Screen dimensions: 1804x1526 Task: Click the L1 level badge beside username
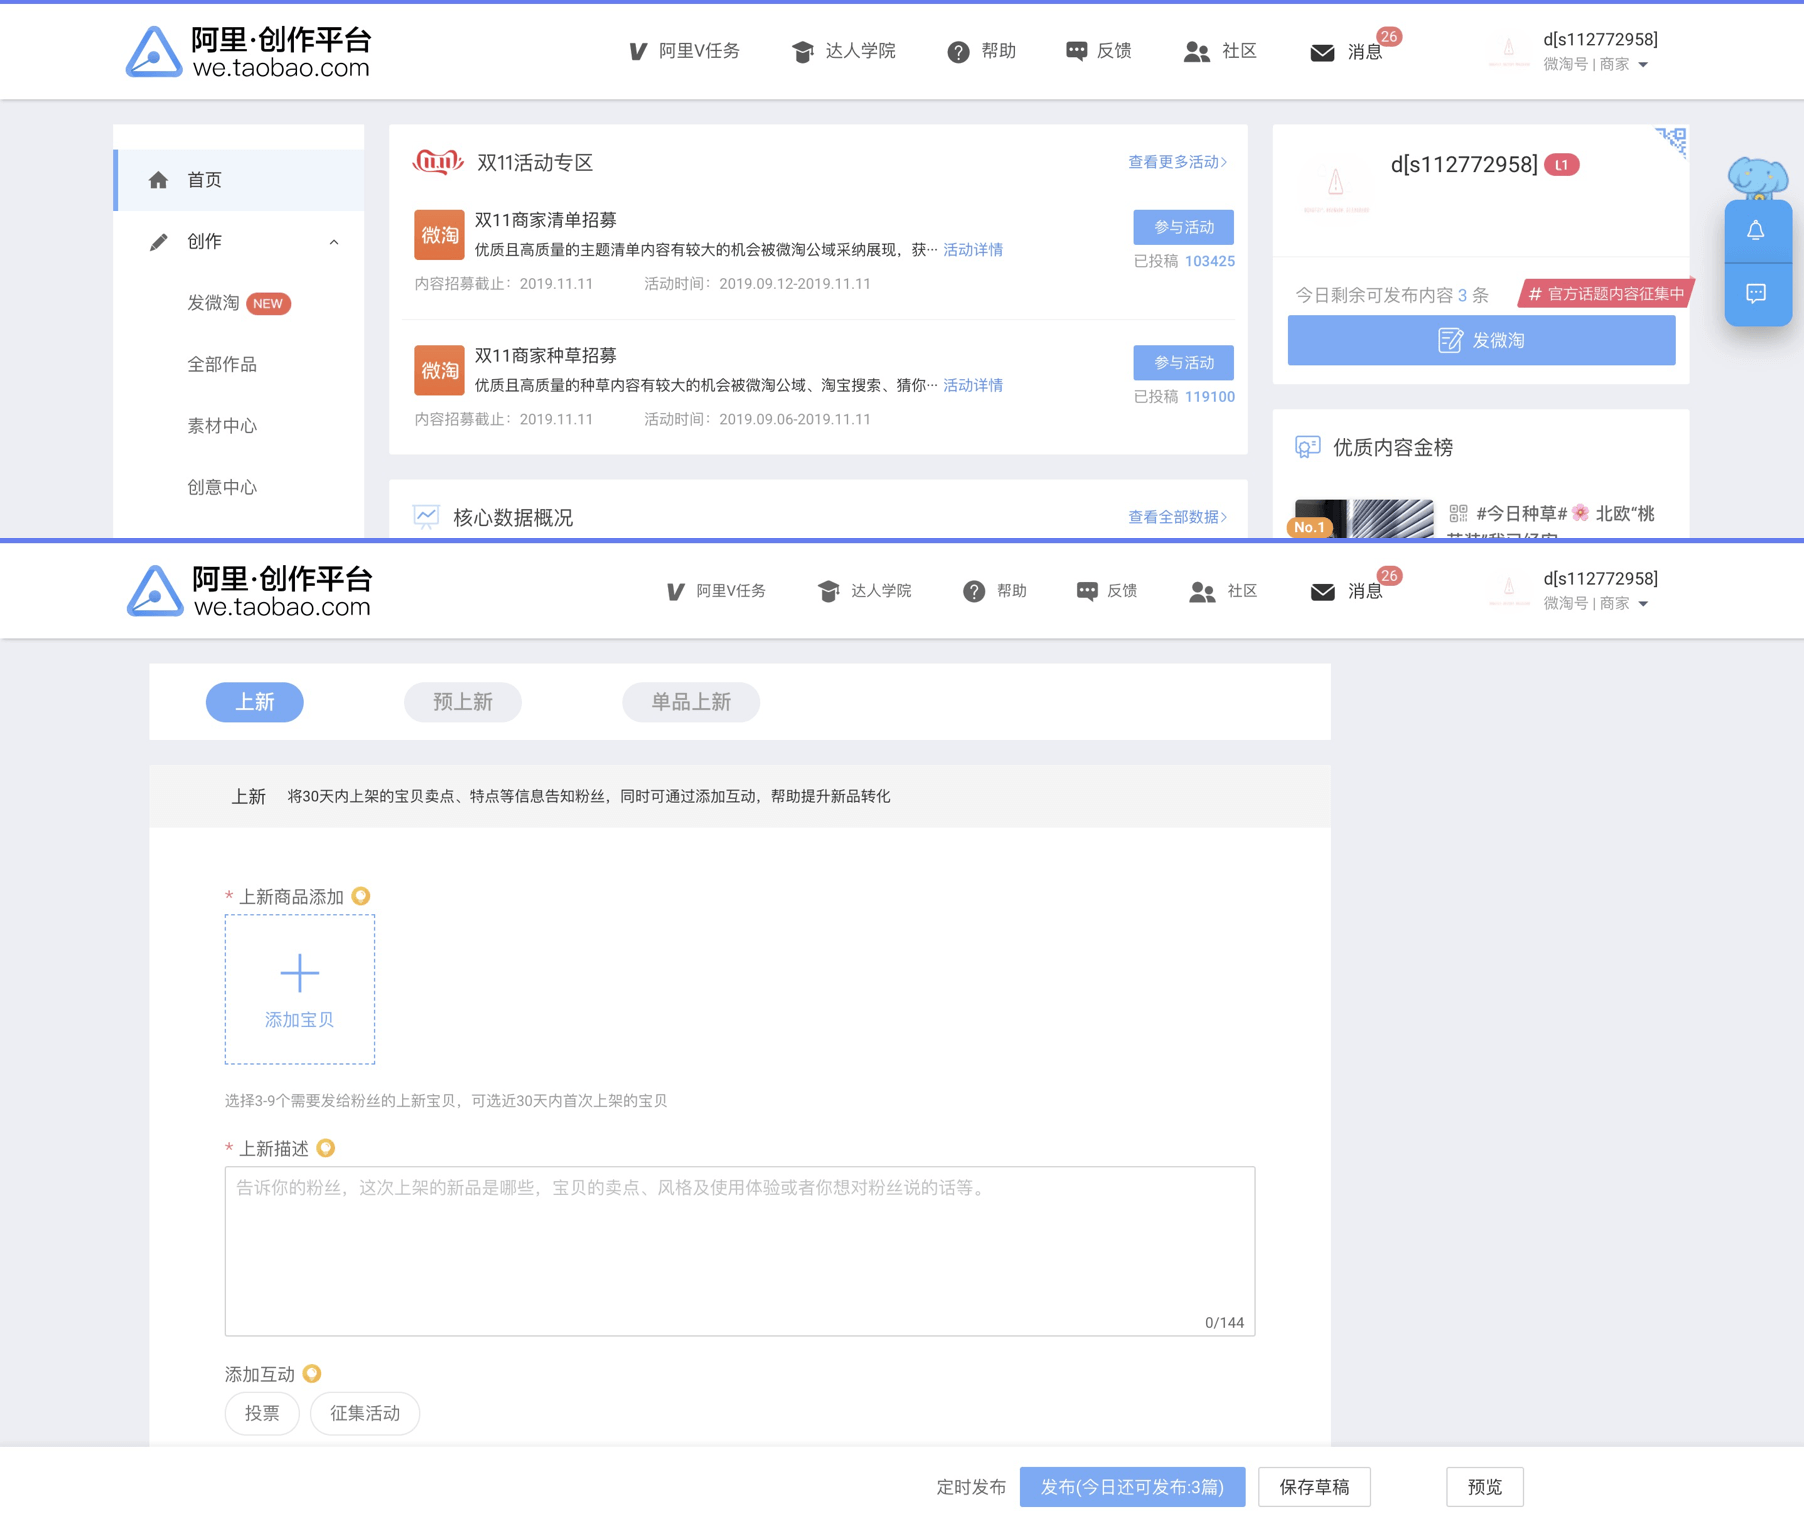tap(1561, 165)
